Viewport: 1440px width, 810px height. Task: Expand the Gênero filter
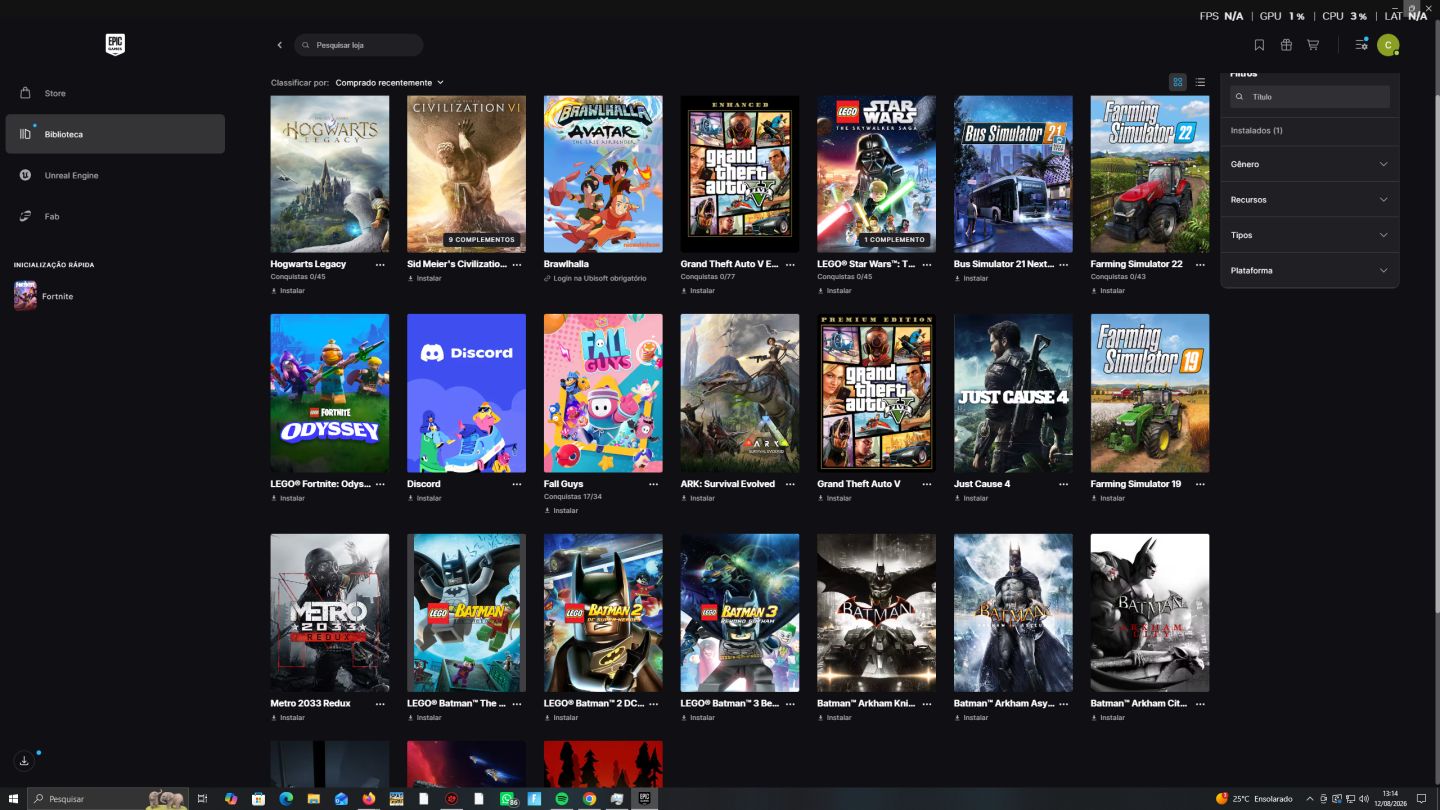tap(1309, 164)
